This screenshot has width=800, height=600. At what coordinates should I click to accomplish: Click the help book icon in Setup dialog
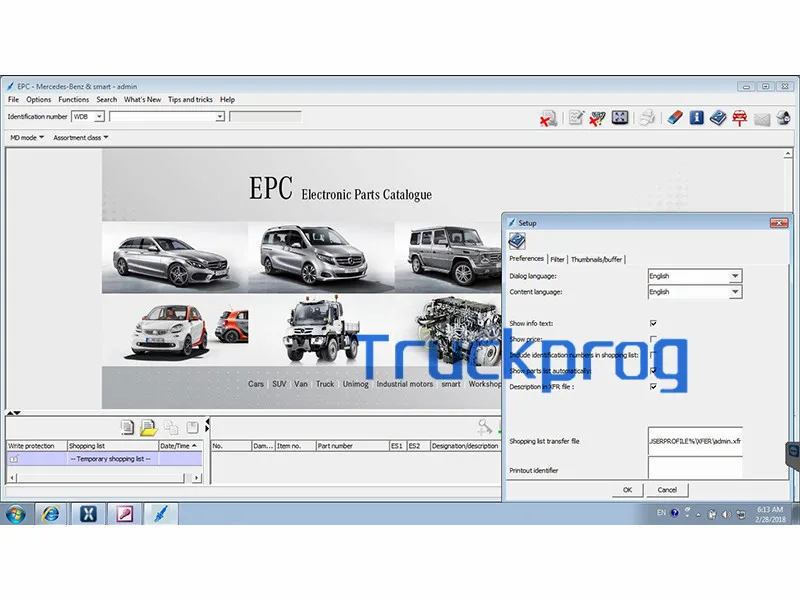click(x=517, y=241)
